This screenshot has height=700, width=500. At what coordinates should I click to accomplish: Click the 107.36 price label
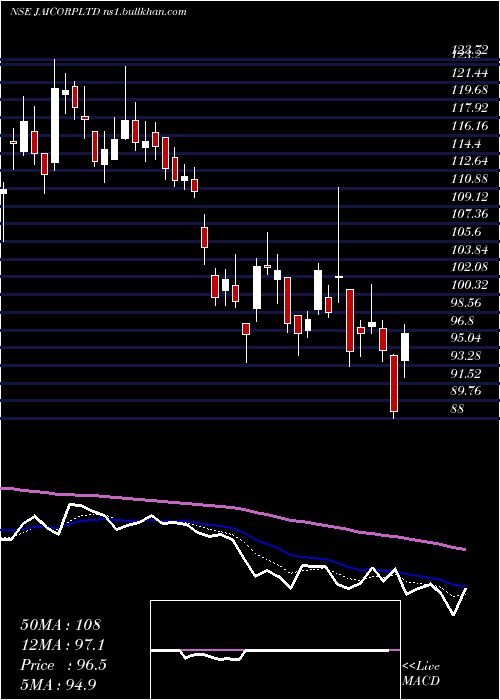tap(469, 214)
